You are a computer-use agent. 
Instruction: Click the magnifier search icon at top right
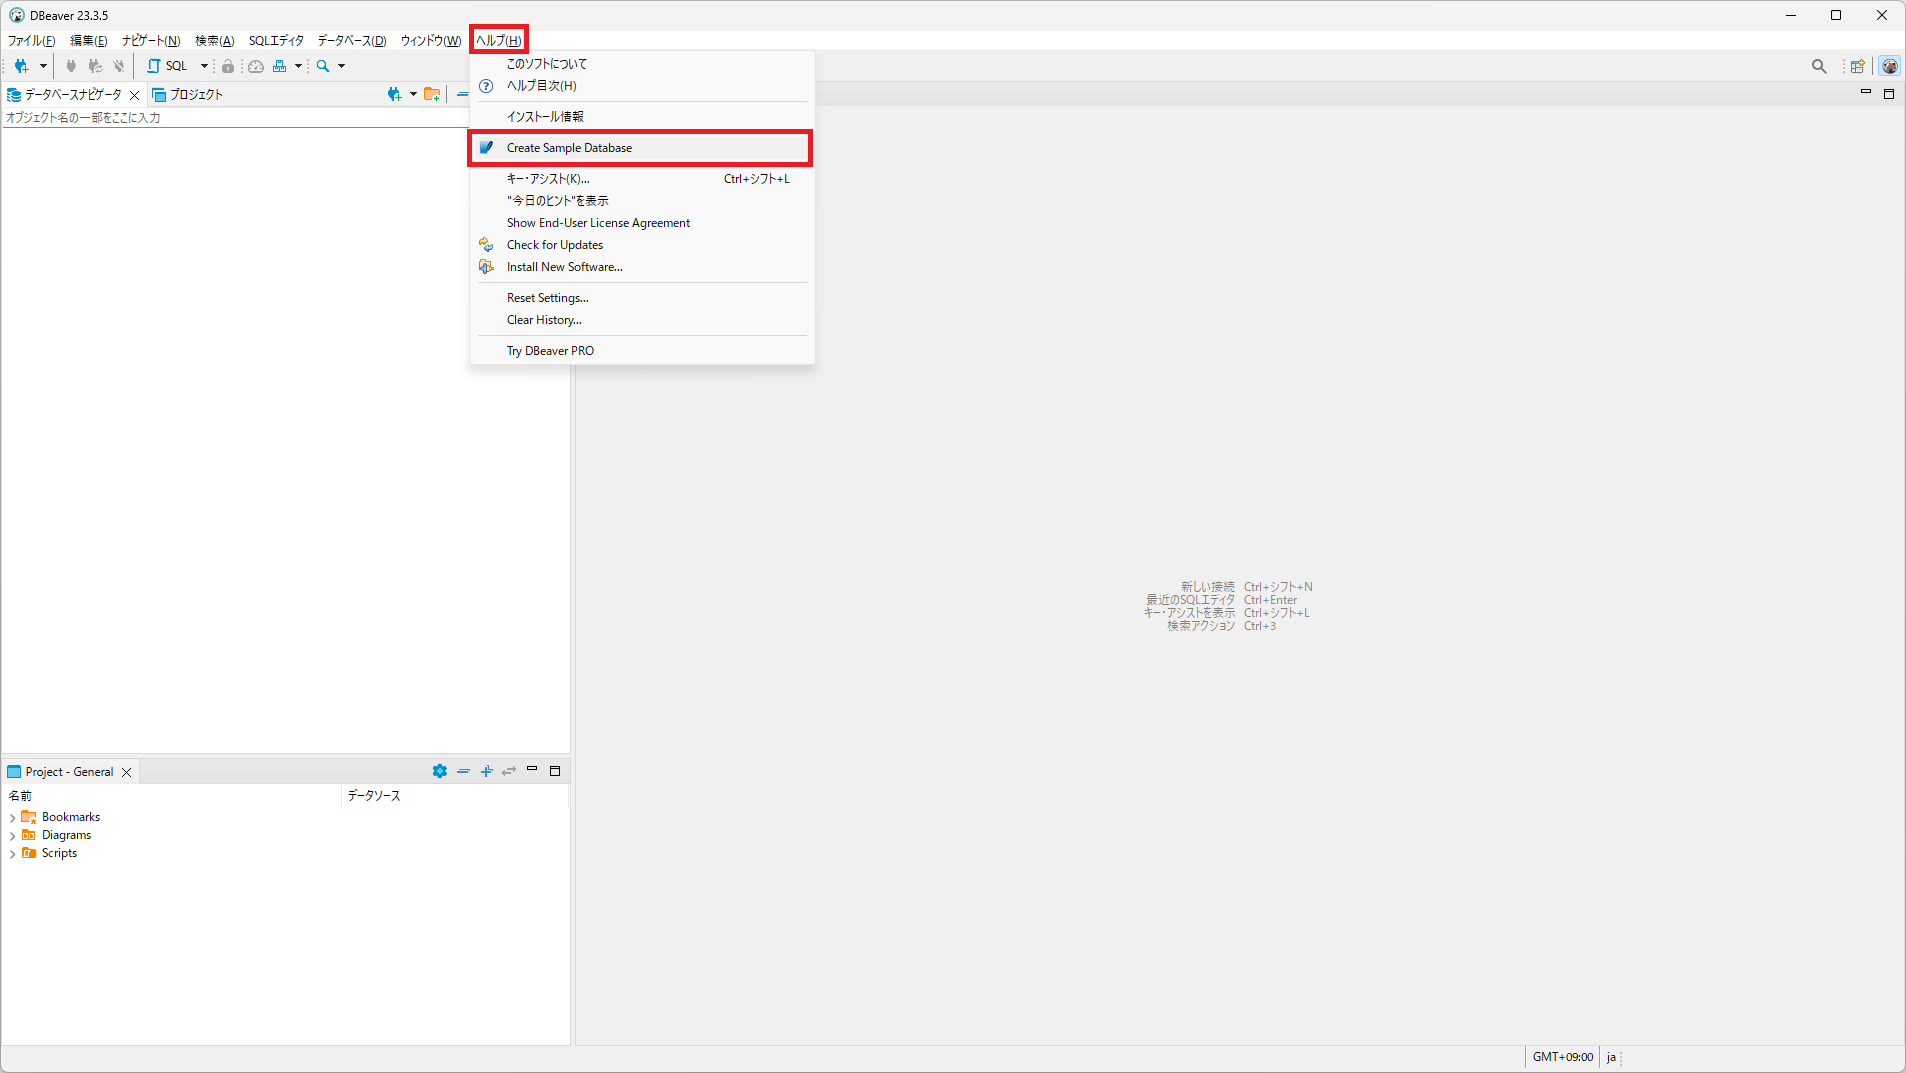tap(1819, 66)
